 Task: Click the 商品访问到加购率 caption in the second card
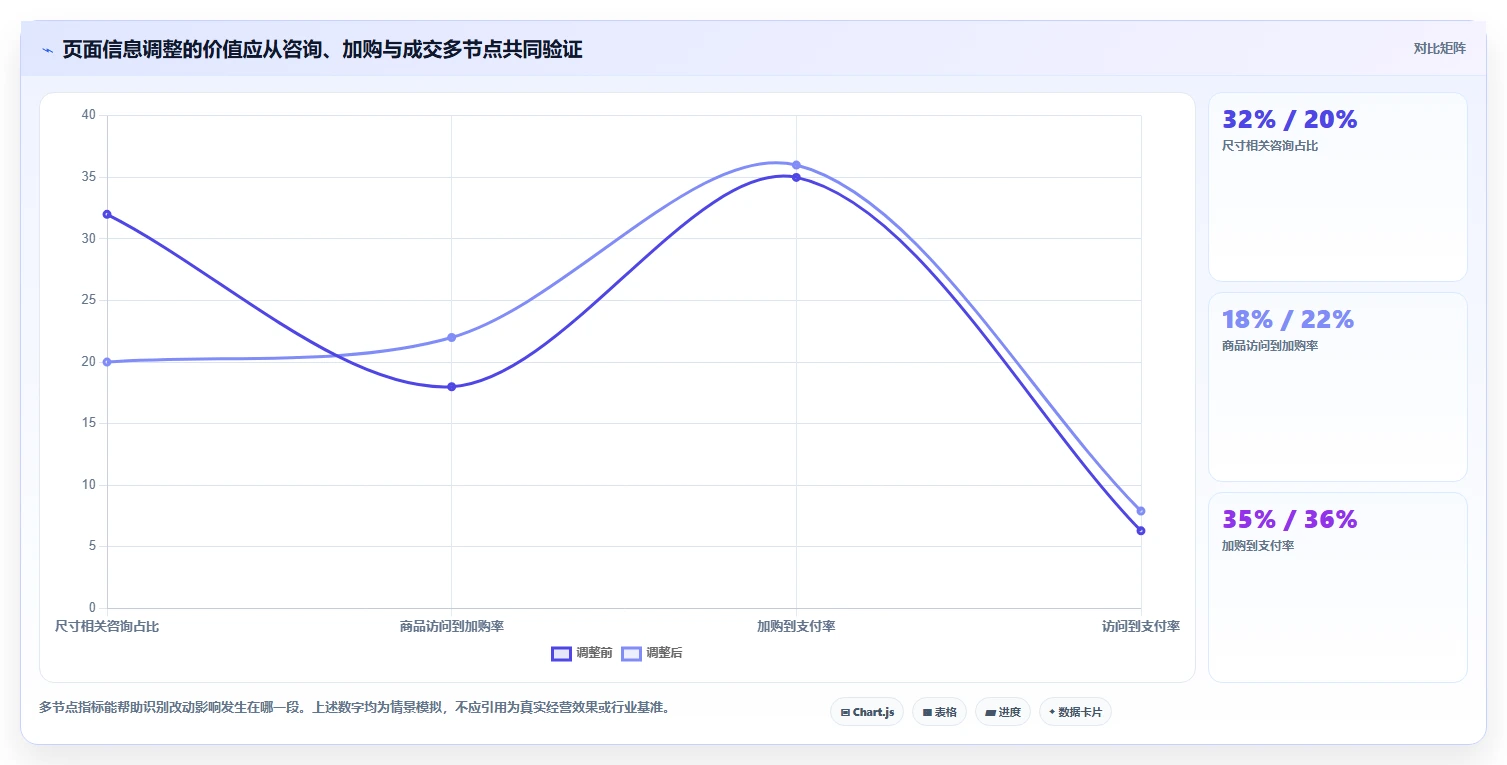1270,346
